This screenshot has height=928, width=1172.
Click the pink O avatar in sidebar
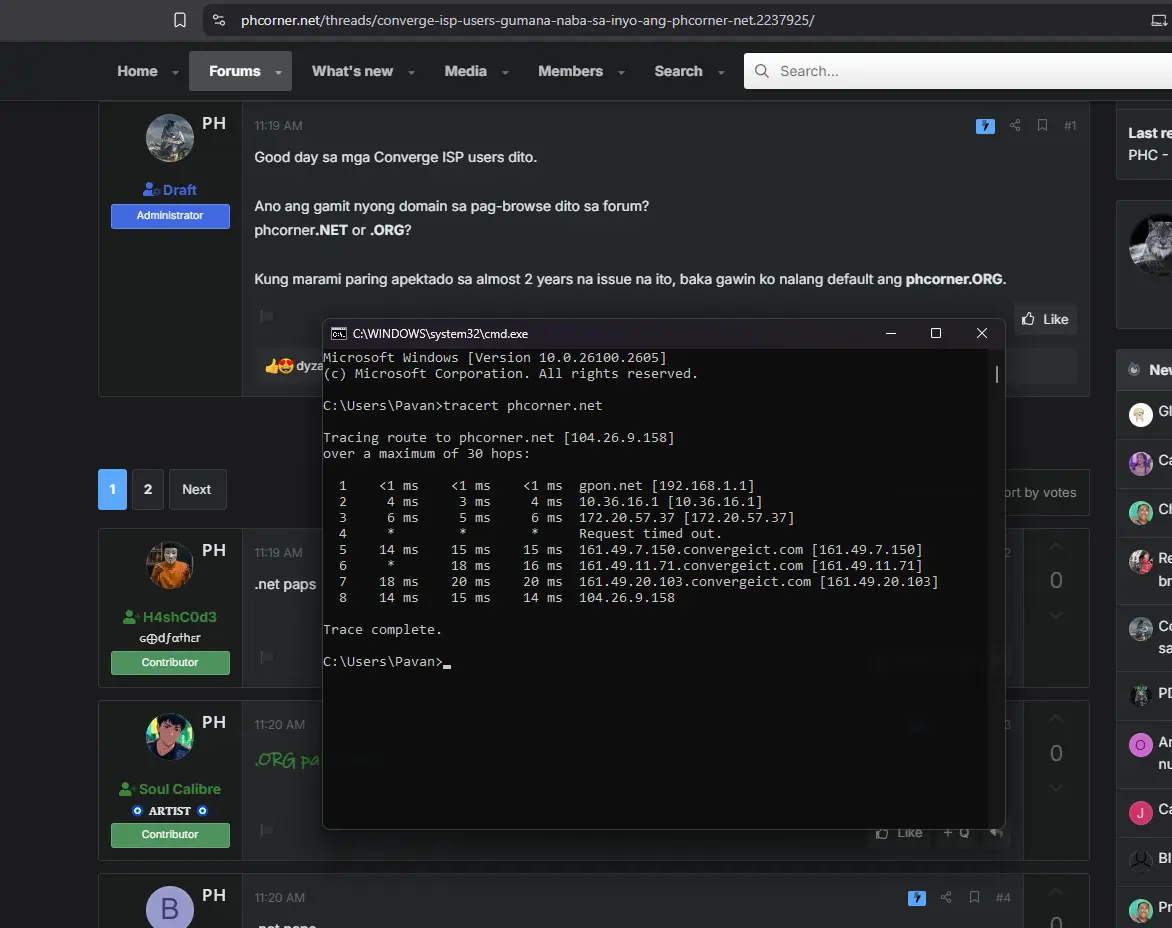click(1141, 745)
